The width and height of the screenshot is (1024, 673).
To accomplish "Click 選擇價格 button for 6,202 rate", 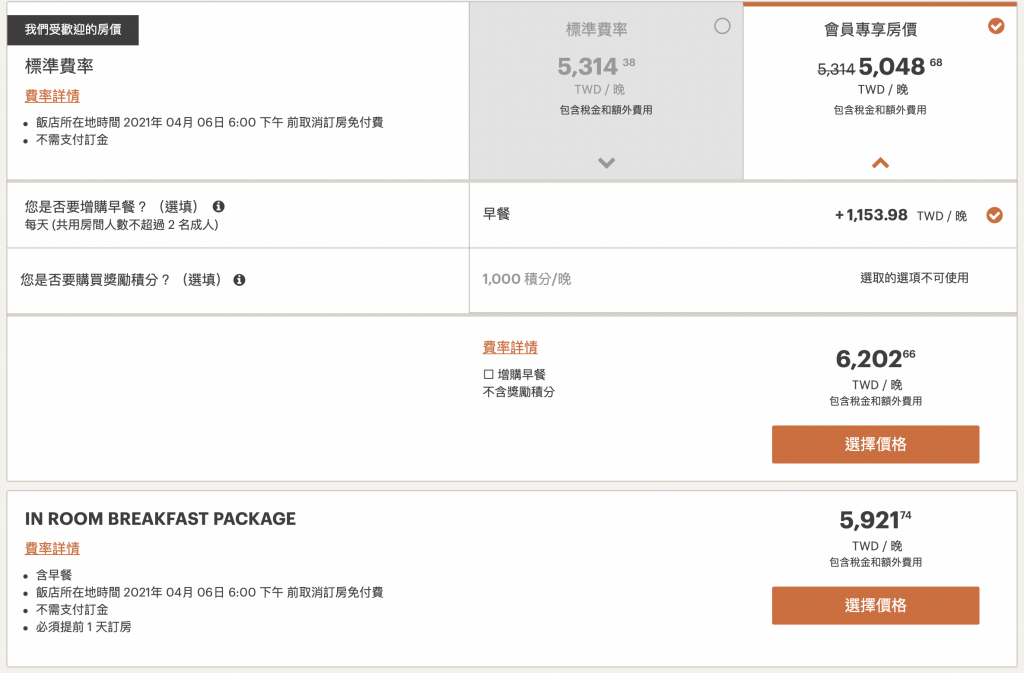I will coord(875,445).
